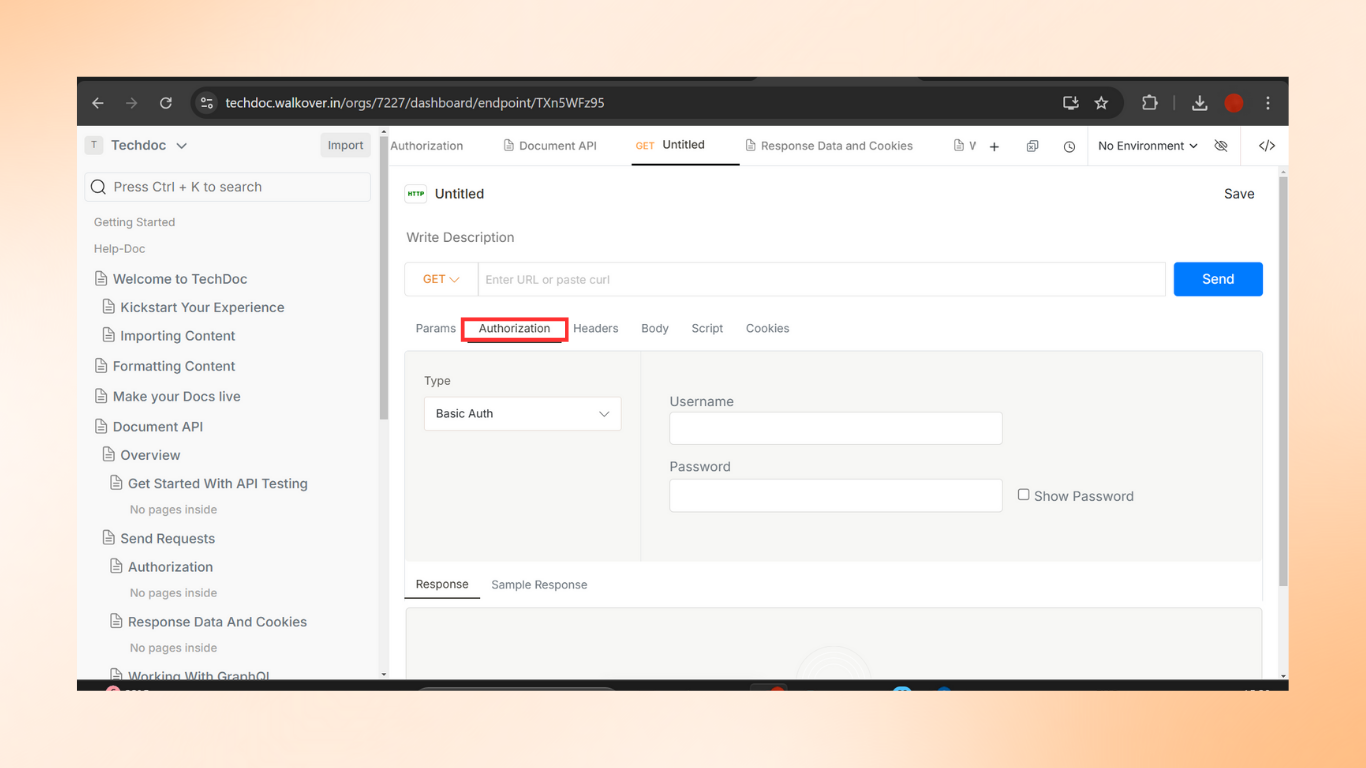Click the request URL input field

pos(821,279)
